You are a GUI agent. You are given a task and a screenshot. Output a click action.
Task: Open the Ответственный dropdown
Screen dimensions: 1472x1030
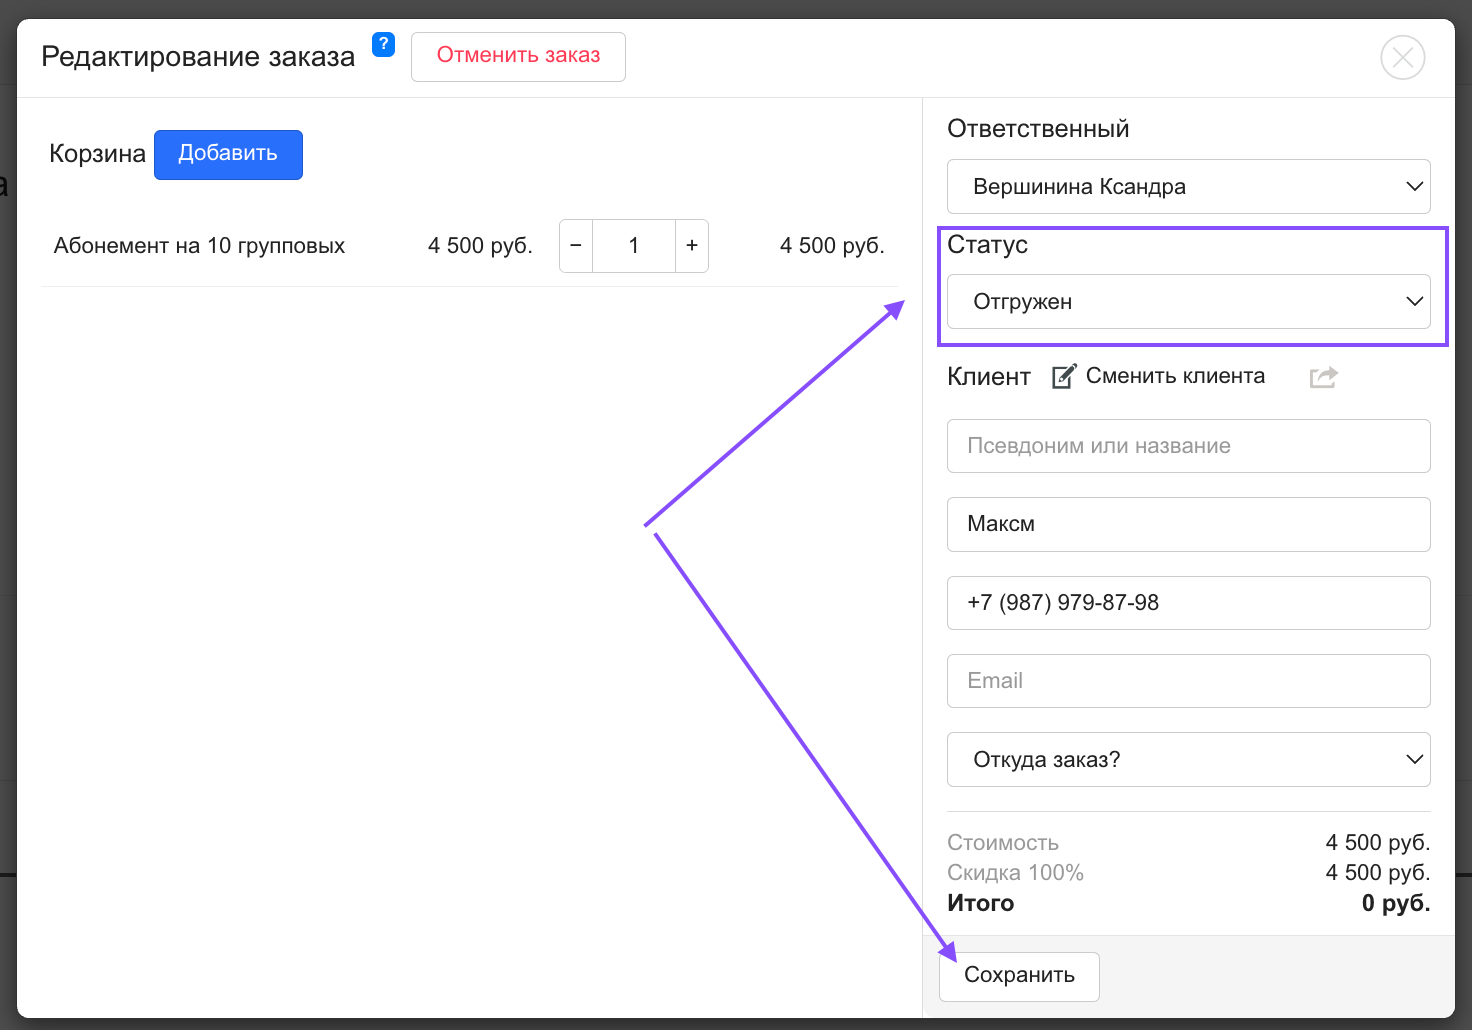click(x=1188, y=187)
